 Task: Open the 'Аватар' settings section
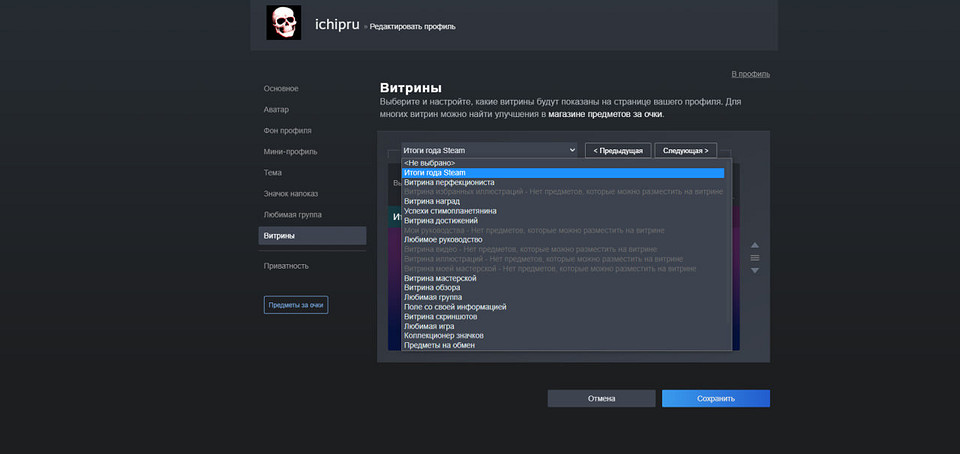pyautogui.click(x=276, y=110)
